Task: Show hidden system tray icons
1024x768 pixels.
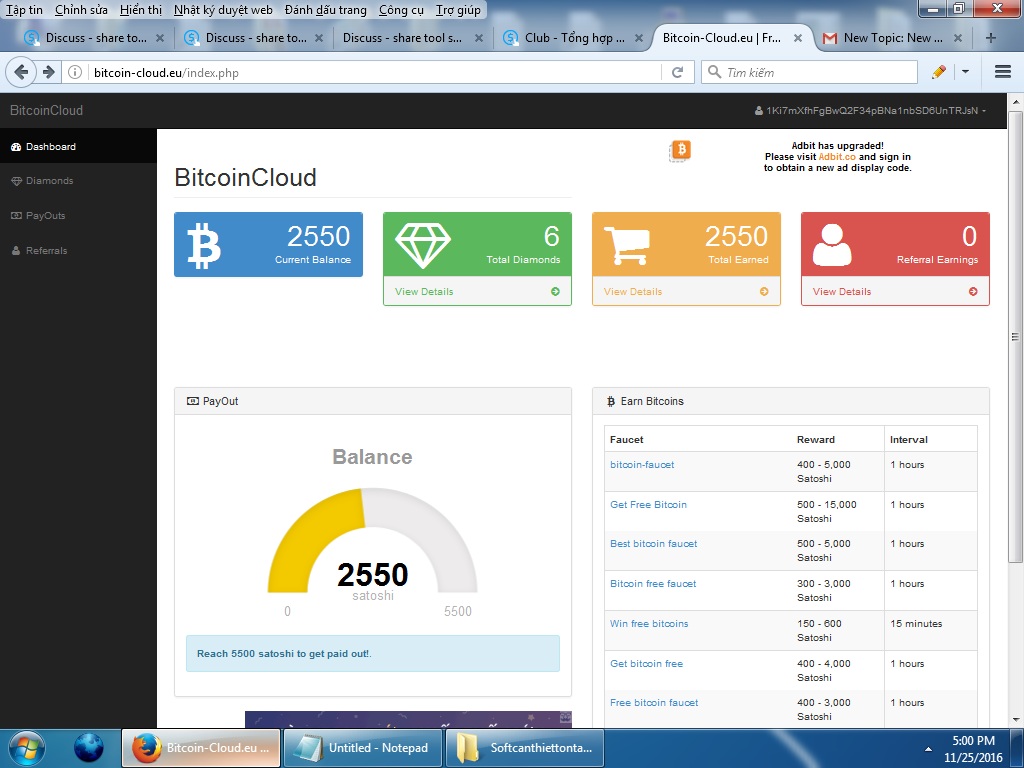Action: tap(928, 748)
